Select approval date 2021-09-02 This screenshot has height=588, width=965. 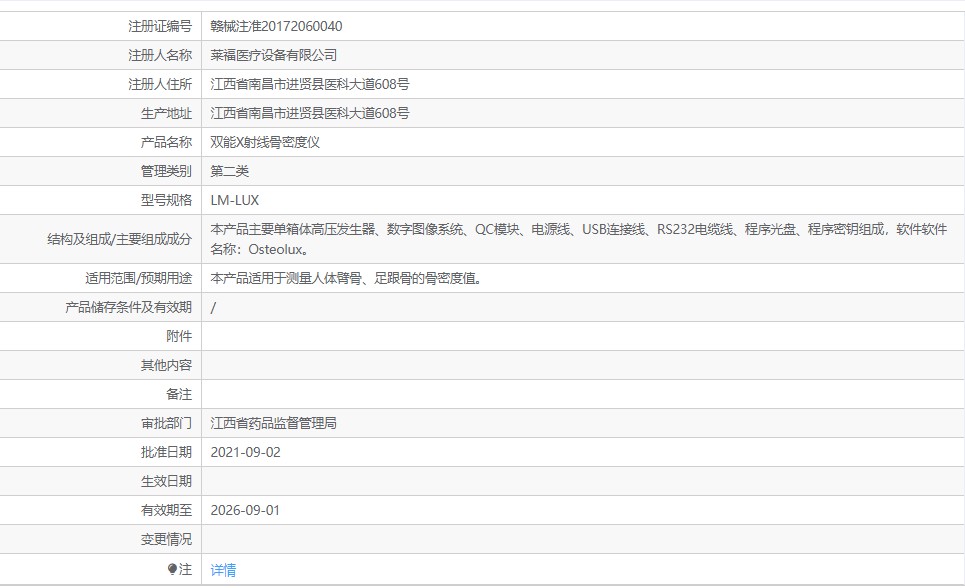[x=246, y=452]
